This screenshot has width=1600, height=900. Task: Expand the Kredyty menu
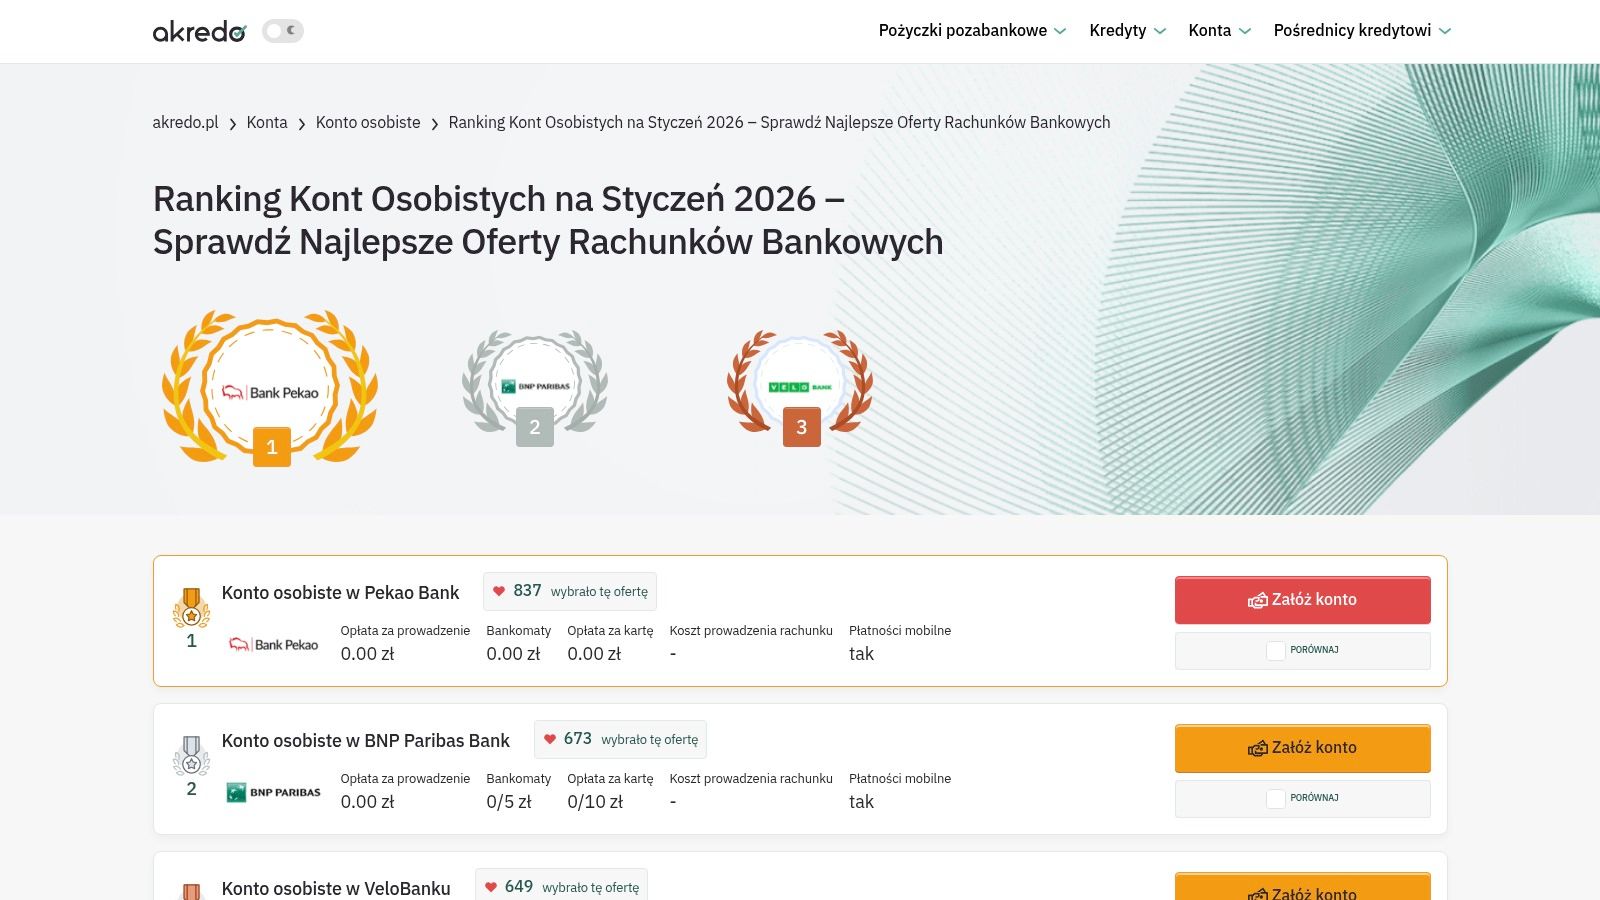(1128, 31)
